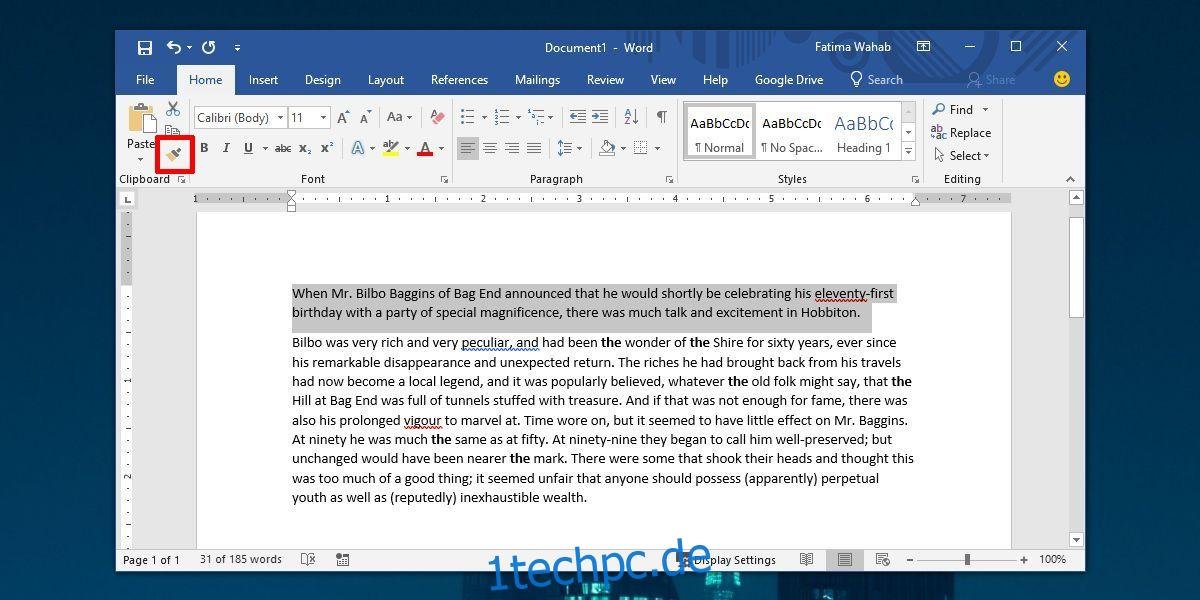
Task: Select the No Spacing style
Action: 791,132
